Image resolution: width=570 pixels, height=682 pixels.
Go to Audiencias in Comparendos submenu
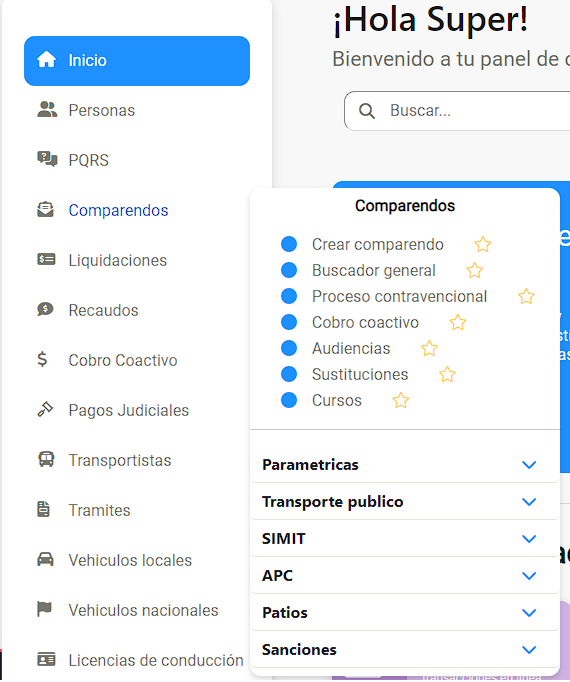pyautogui.click(x=351, y=348)
